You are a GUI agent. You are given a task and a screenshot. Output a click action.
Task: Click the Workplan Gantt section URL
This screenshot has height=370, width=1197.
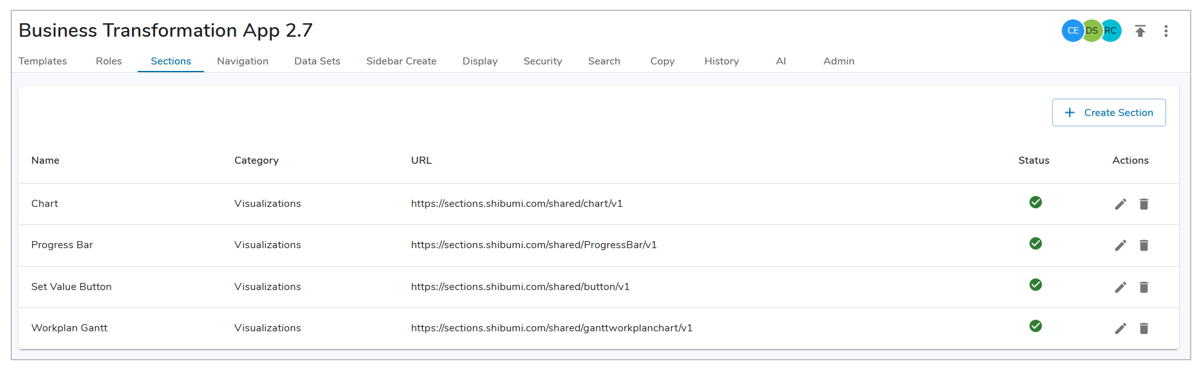point(552,328)
